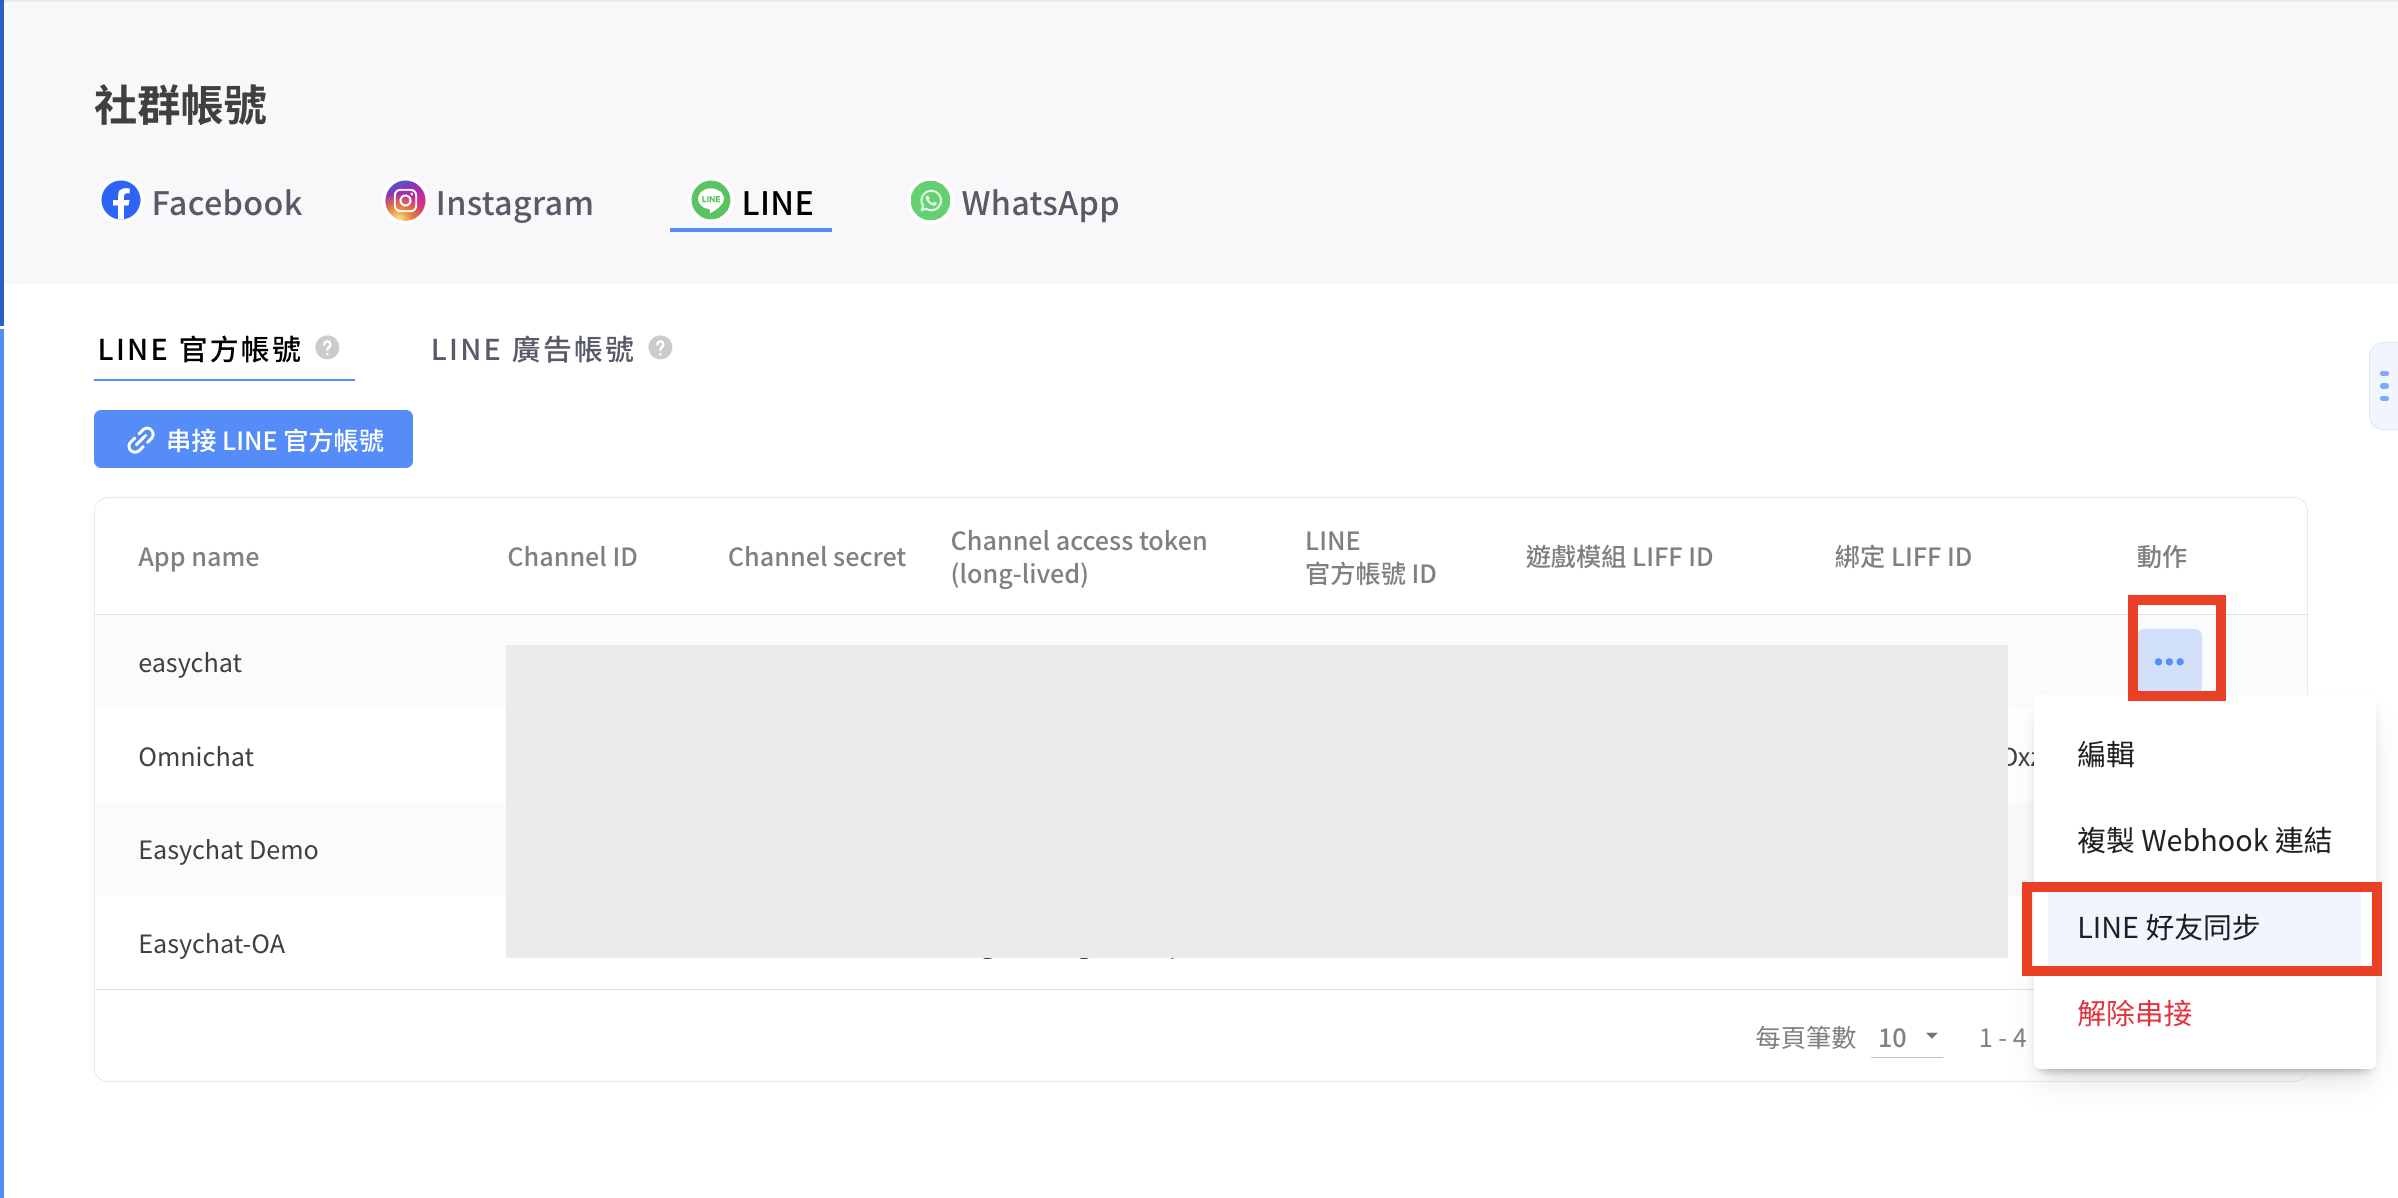Click the WhatsApp logo icon
The height and width of the screenshot is (1198, 2398).
(930, 201)
